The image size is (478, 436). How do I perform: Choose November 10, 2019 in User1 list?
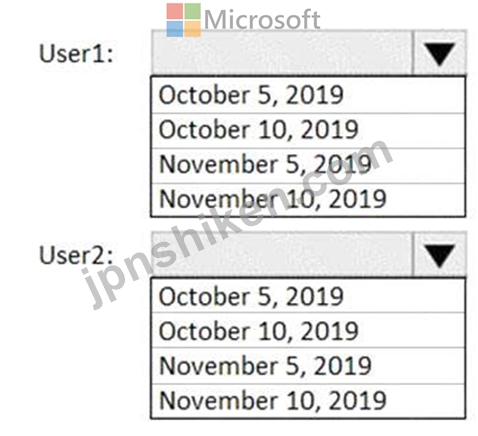click(x=308, y=200)
